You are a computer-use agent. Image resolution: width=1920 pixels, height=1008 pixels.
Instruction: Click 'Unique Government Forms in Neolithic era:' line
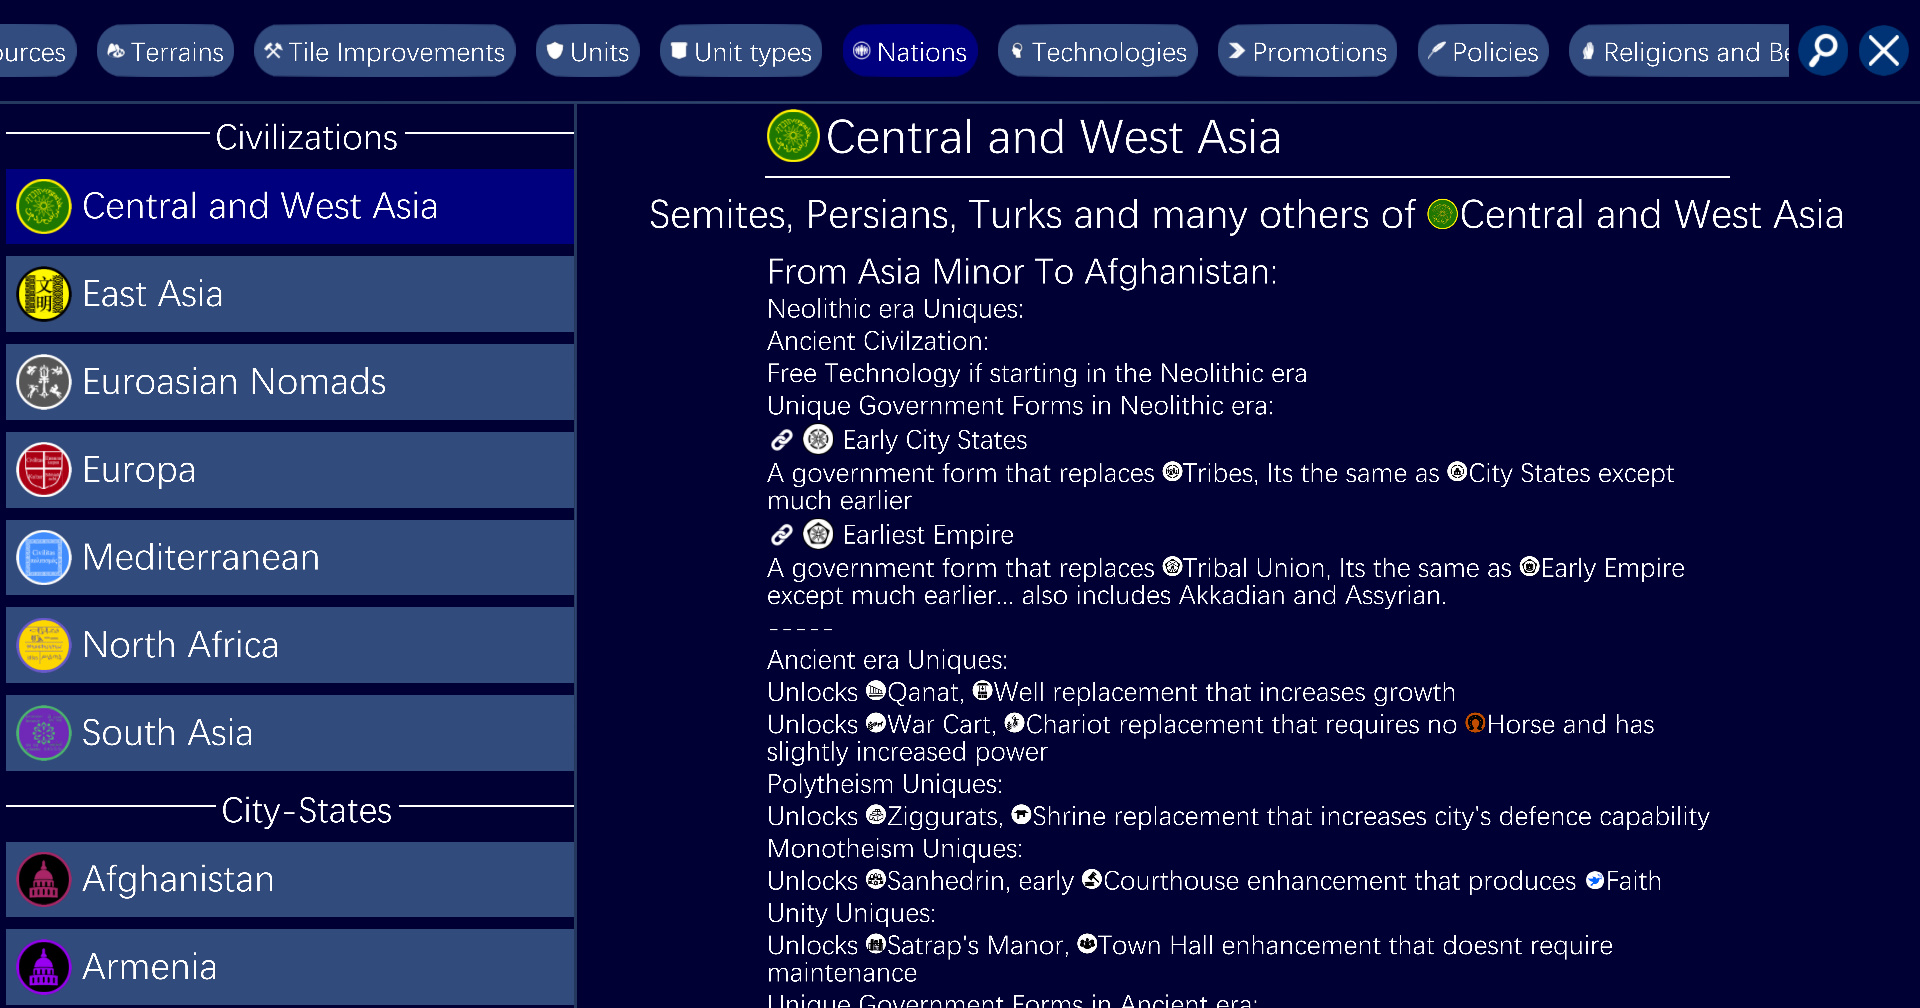1020,405
